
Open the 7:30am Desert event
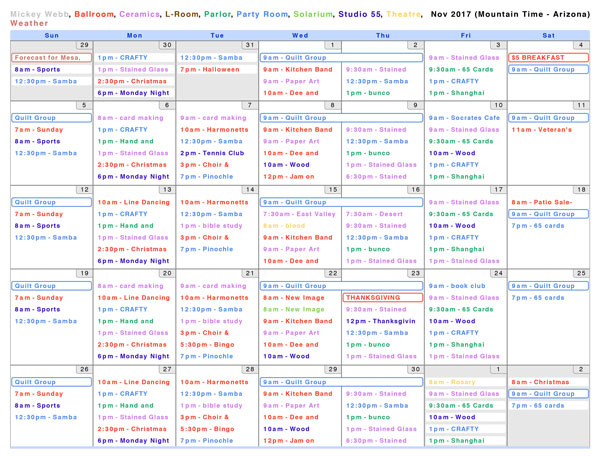click(372, 214)
